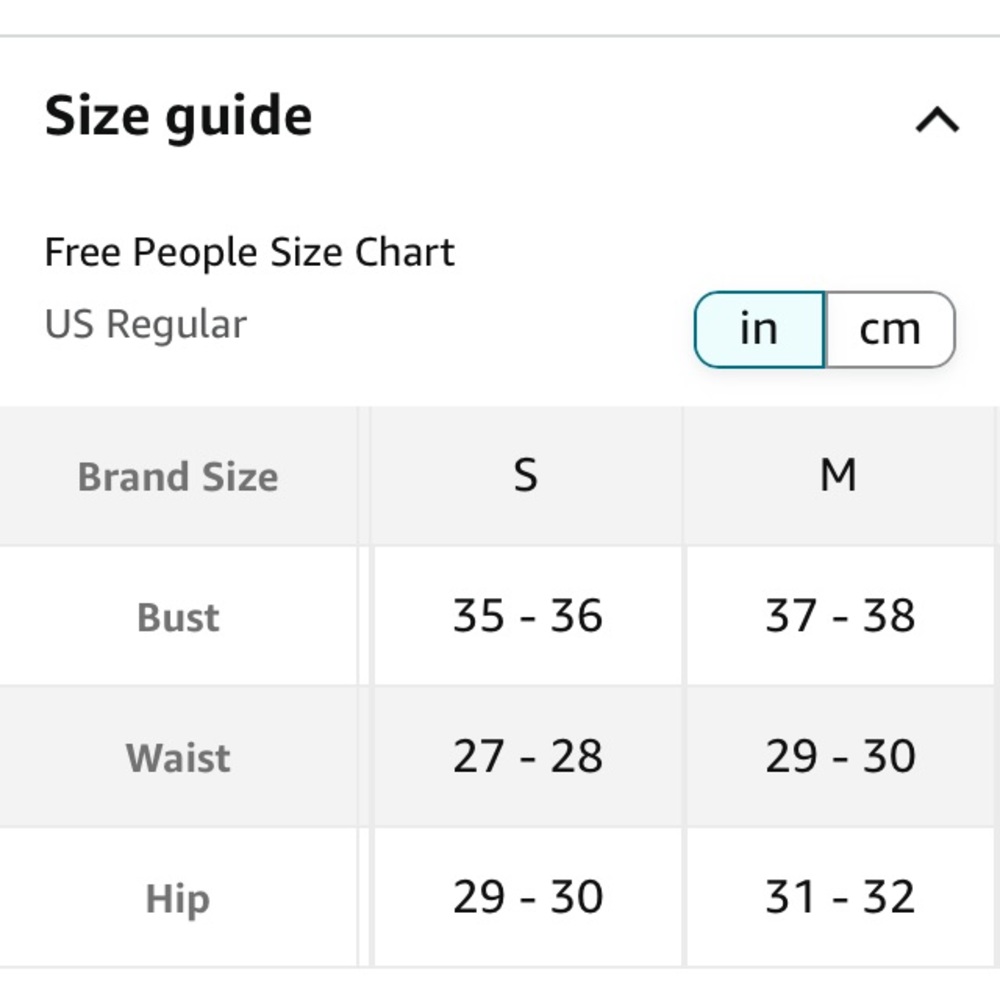1000x1000 pixels.
Task: Click the 35 - 36 bust value
Action: click(527, 616)
